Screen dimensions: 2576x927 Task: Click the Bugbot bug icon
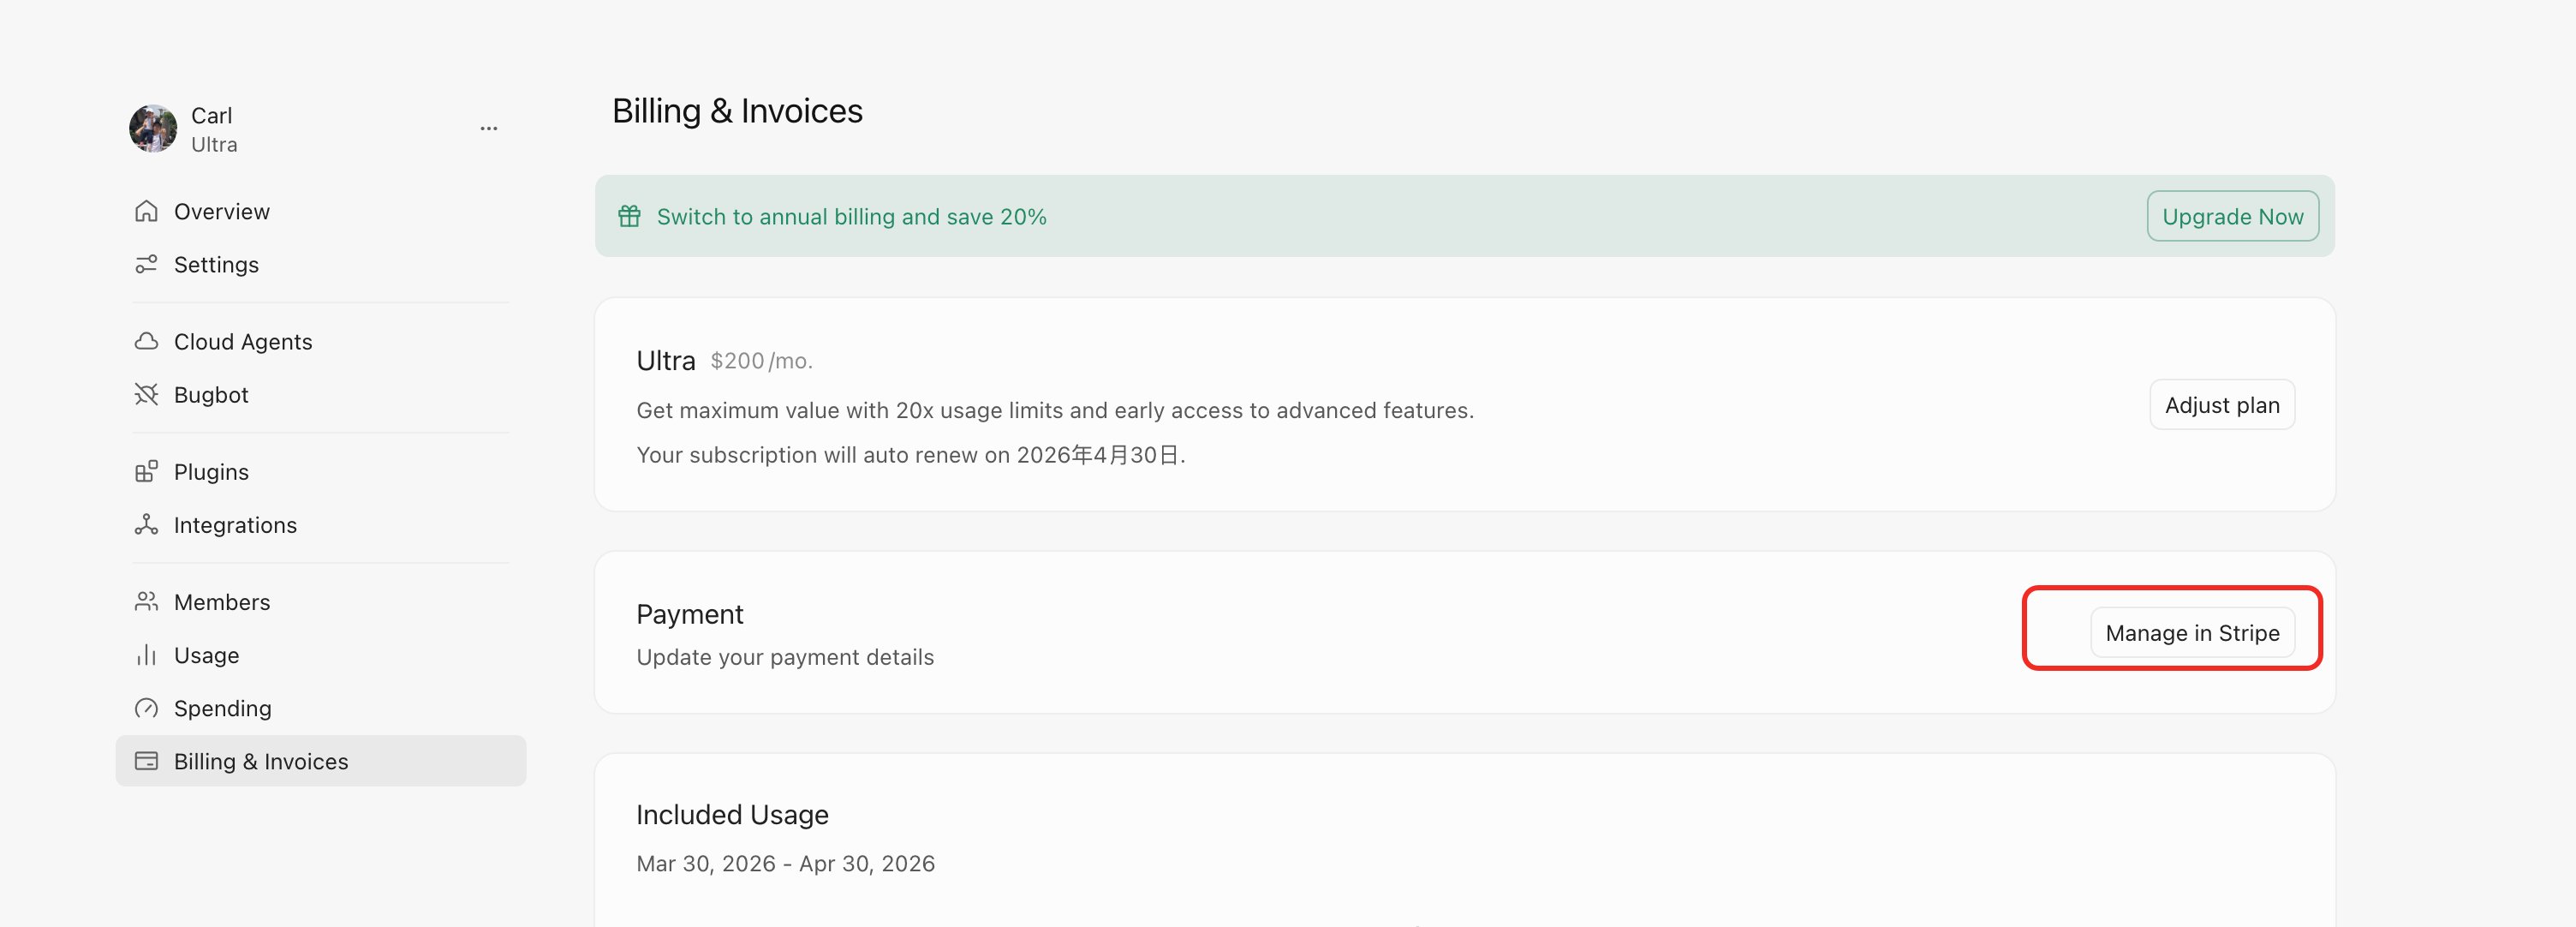coord(146,394)
